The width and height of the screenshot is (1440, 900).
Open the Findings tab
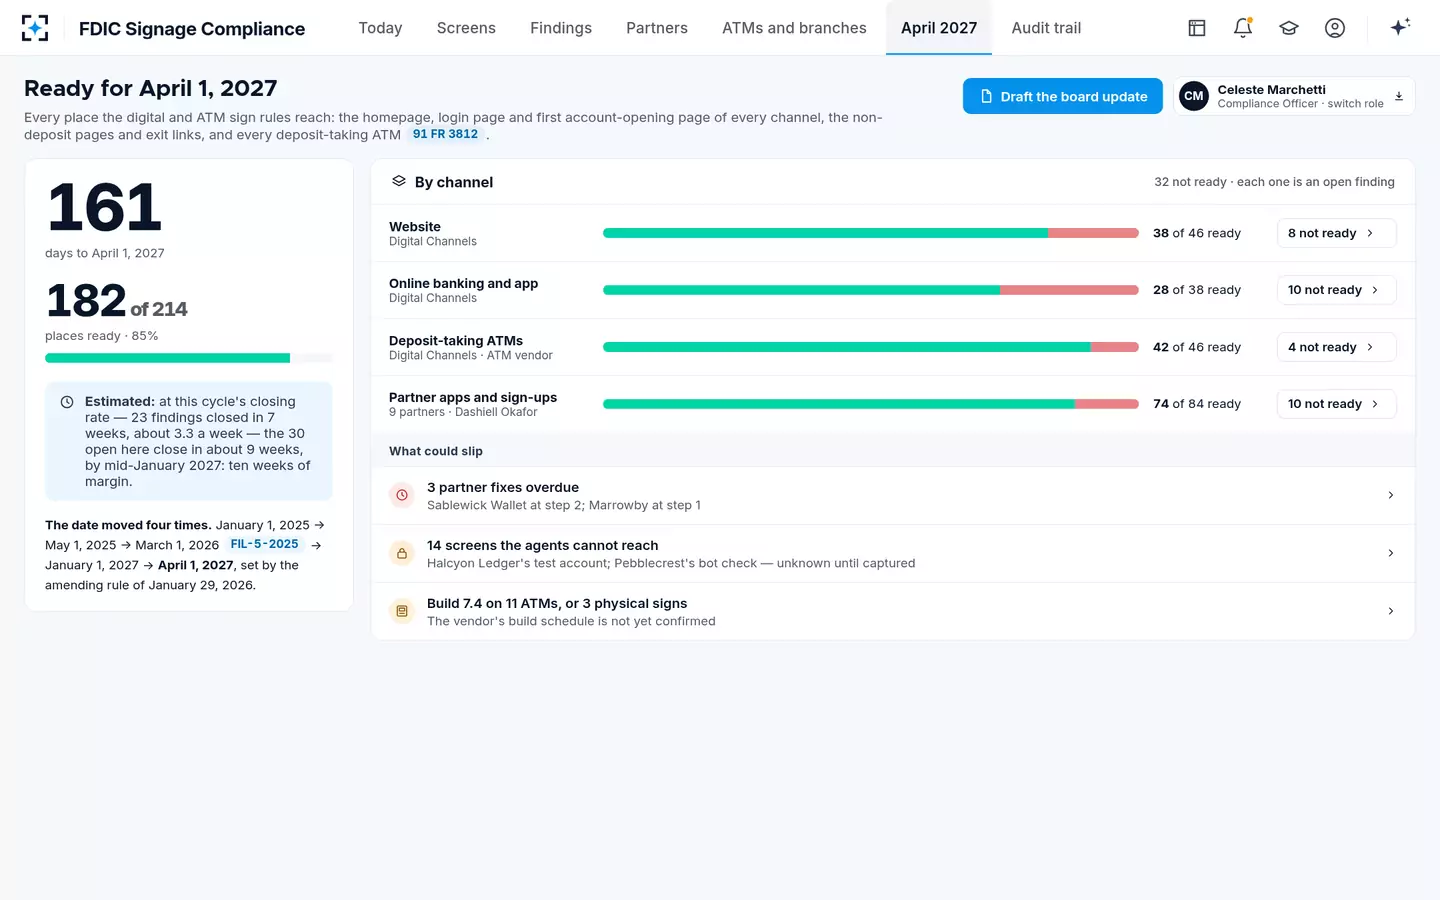tap(561, 28)
